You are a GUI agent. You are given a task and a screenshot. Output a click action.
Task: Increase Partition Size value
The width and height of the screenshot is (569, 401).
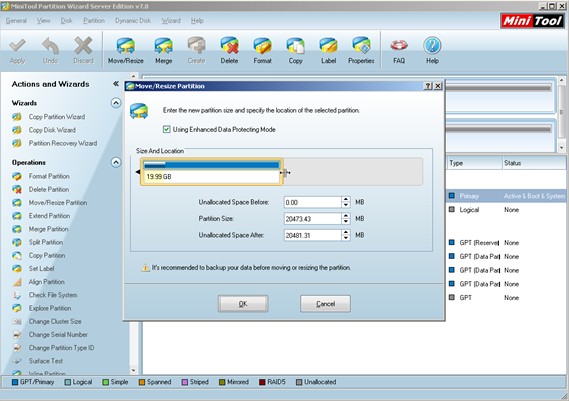(x=346, y=216)
